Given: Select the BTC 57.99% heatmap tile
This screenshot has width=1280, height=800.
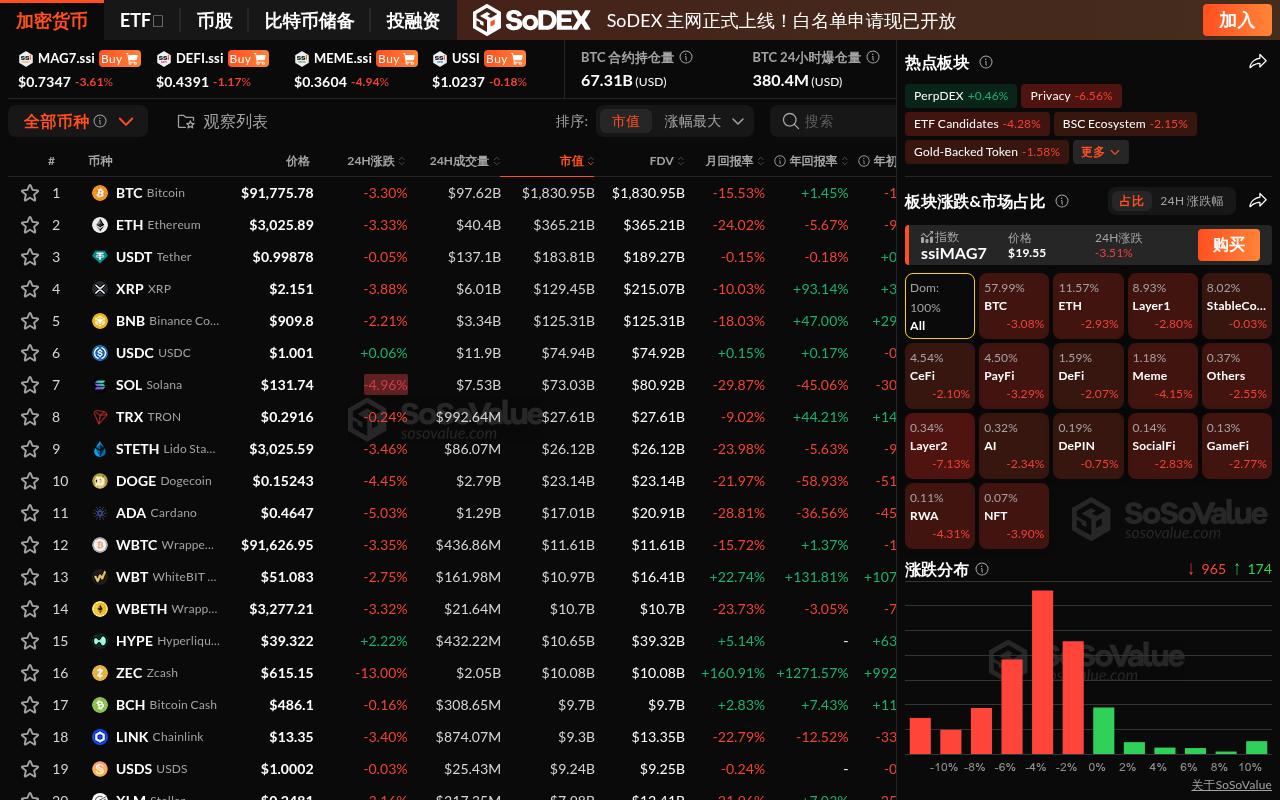Looking at the screenshot, I should [1014, 306].
